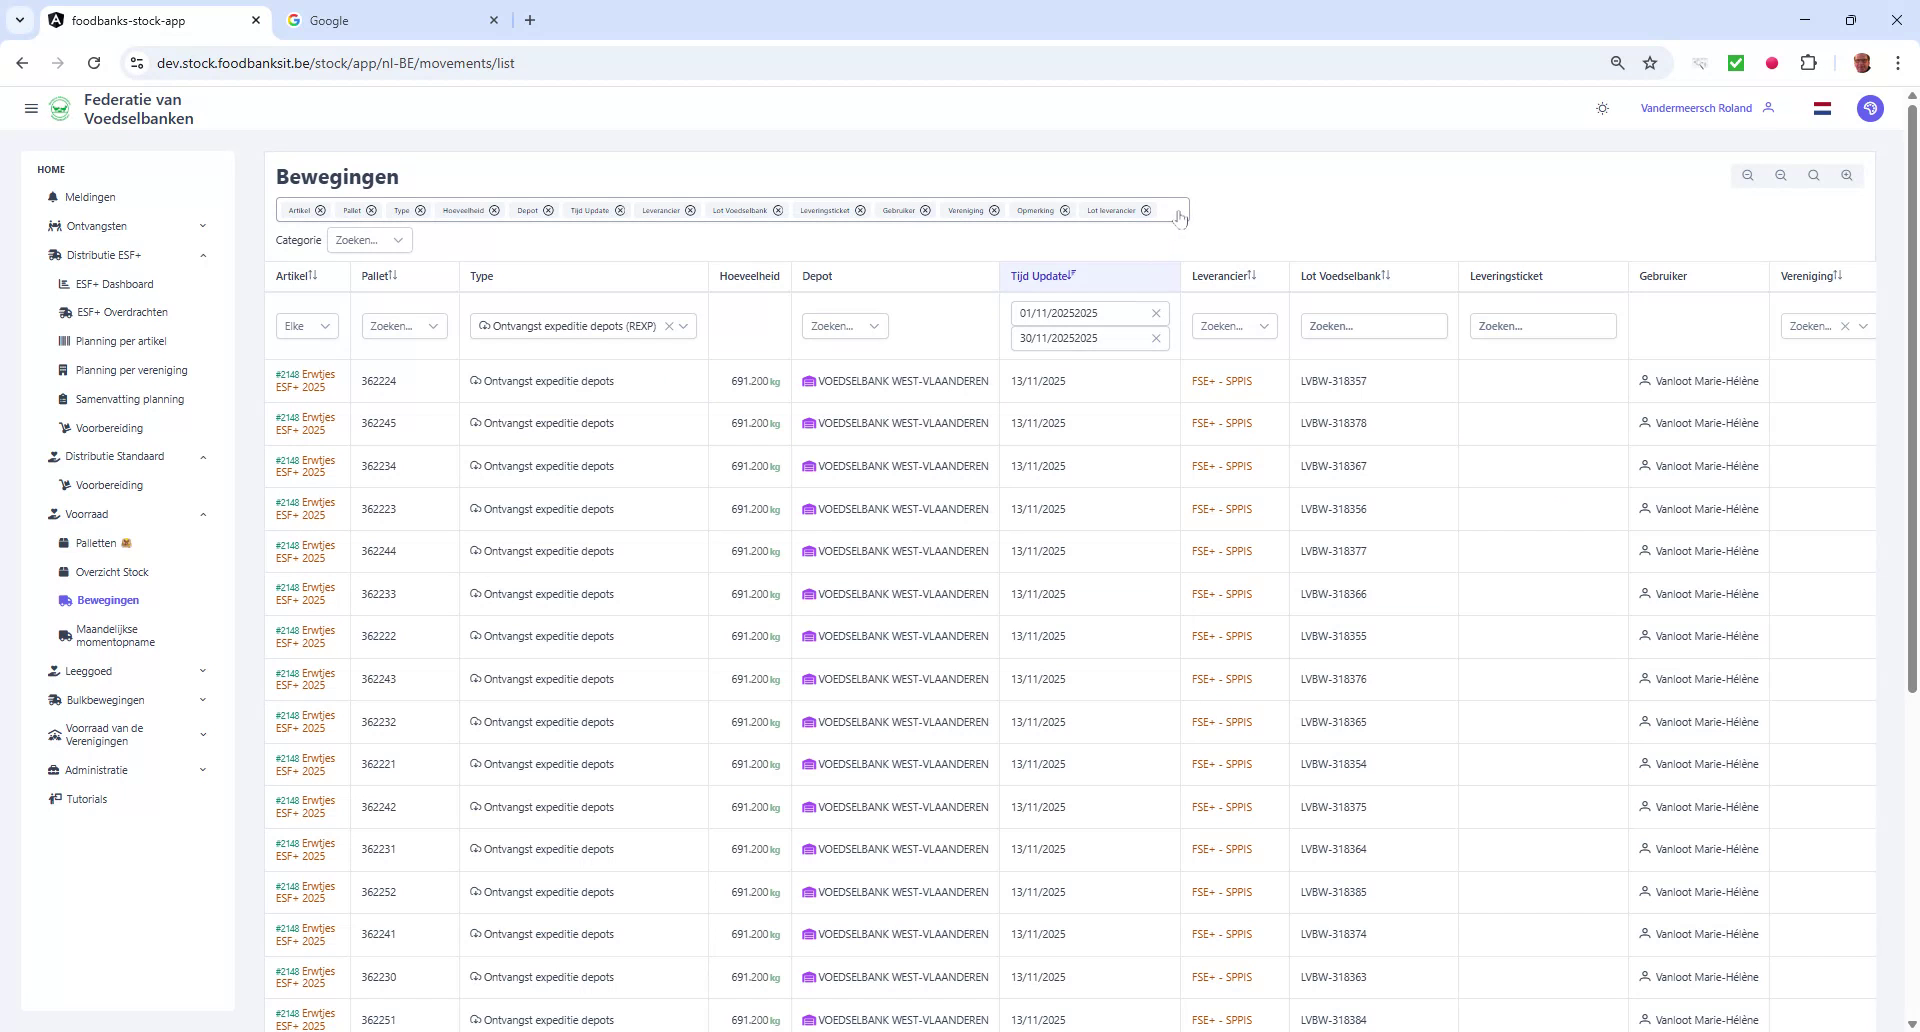Screen dimensions: 1920x1032
Task: Click the palette theme icon top right
Action: tap(1870, 108)
